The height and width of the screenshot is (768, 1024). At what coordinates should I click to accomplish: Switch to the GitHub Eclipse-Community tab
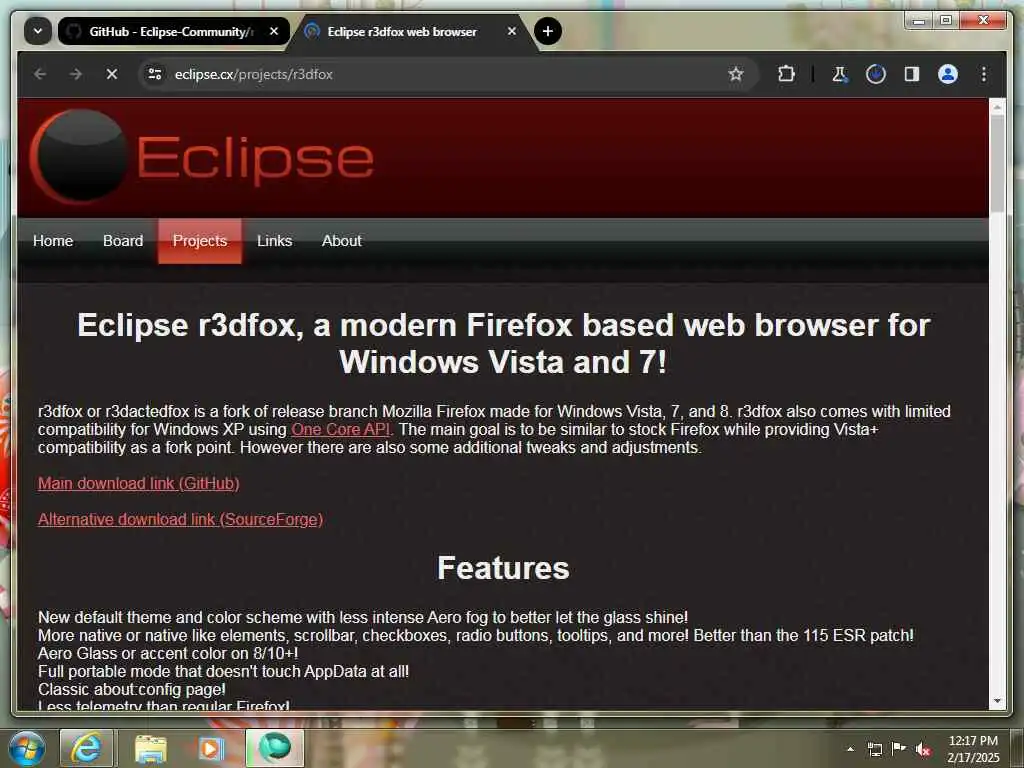(x=173, y=31)
